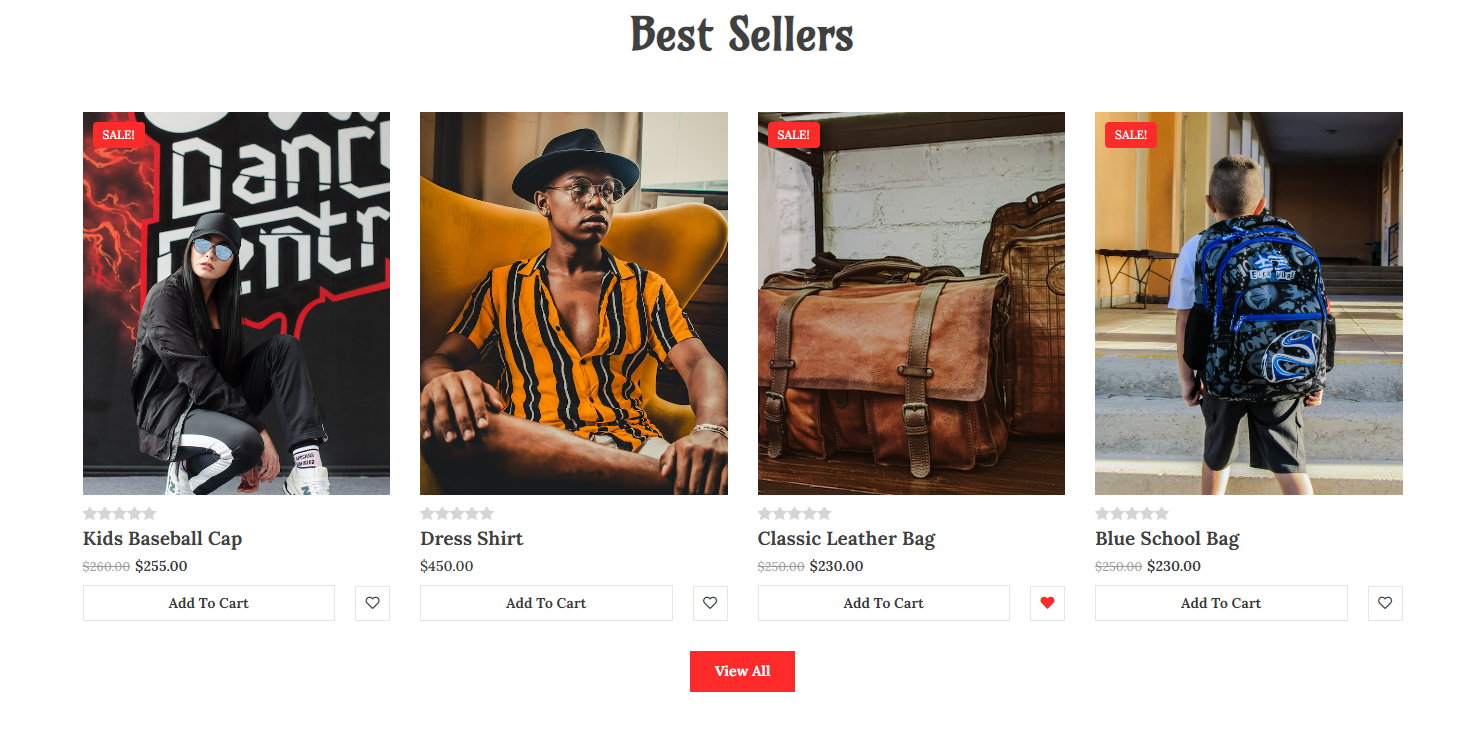
Task: Add Kids Baseball Cap to wishlist
Action: 372,603
